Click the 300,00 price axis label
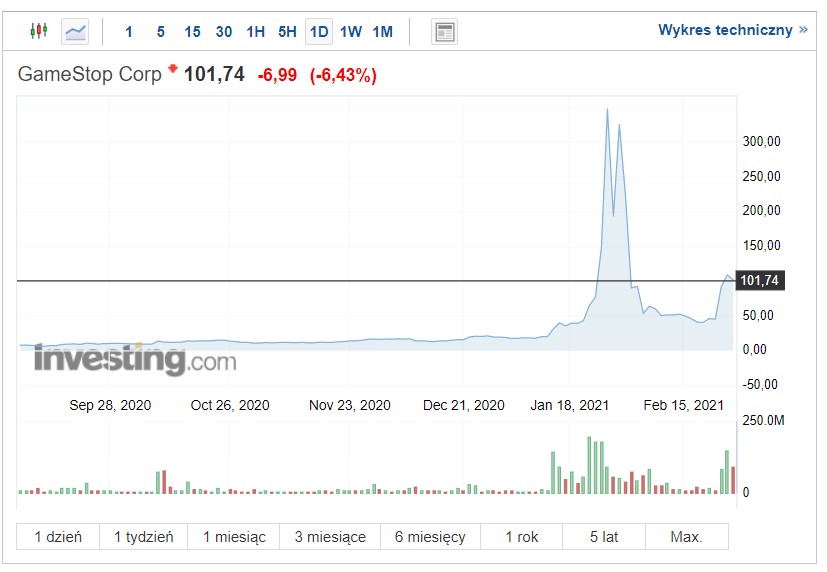Image resolution: width=827 pixels, height=572 pixels. coord(762,141)
